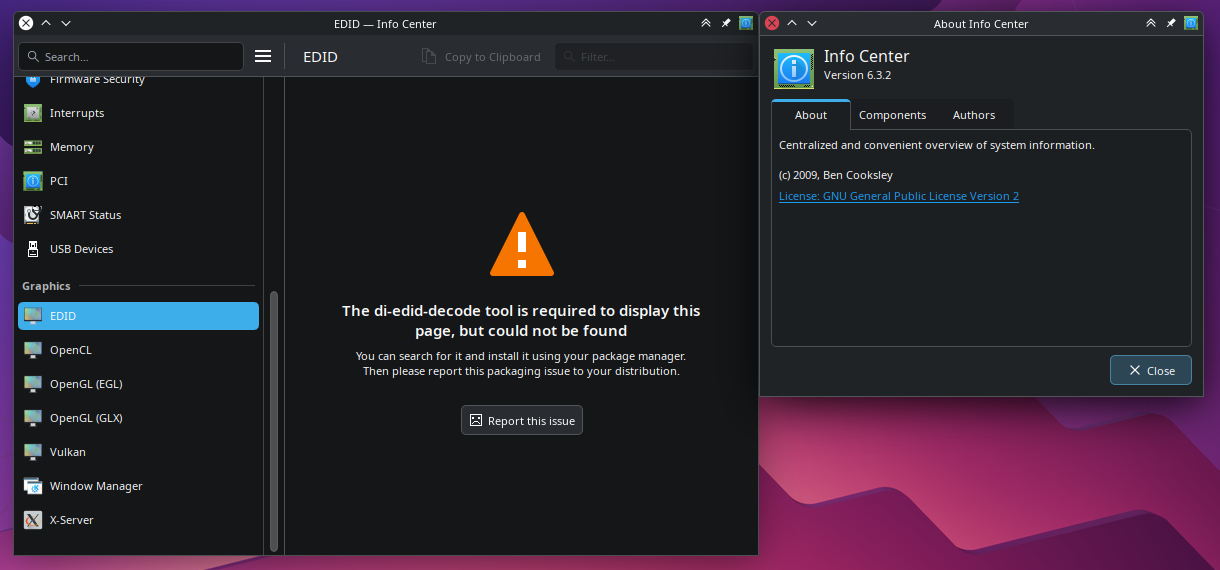The width and height of the screenshot is (1220, 570).
Task: Open the Interrupts page icon
Action: 33,113
